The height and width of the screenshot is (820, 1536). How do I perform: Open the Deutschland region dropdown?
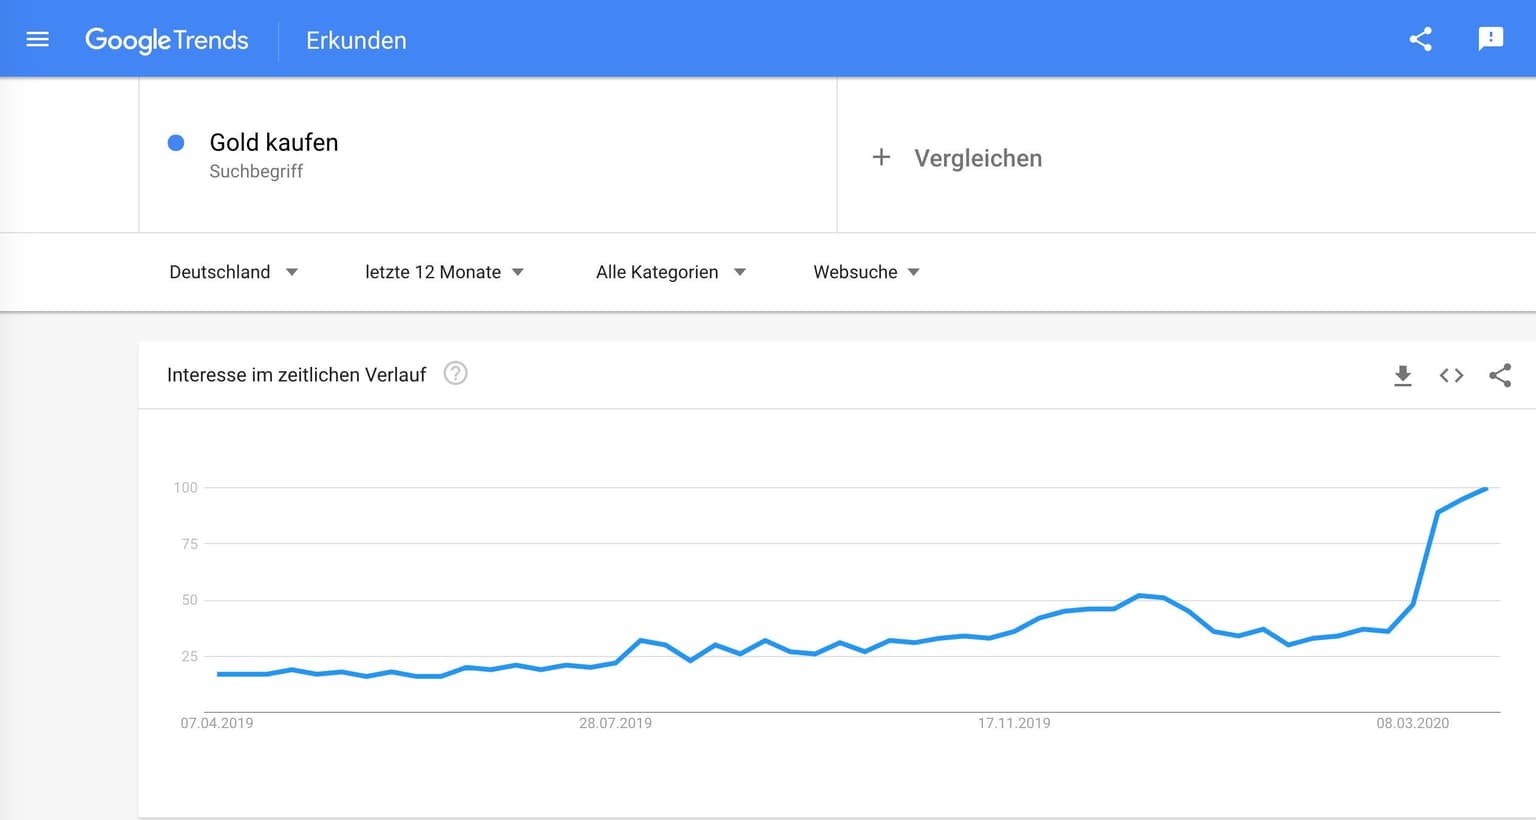click(233, 272)
